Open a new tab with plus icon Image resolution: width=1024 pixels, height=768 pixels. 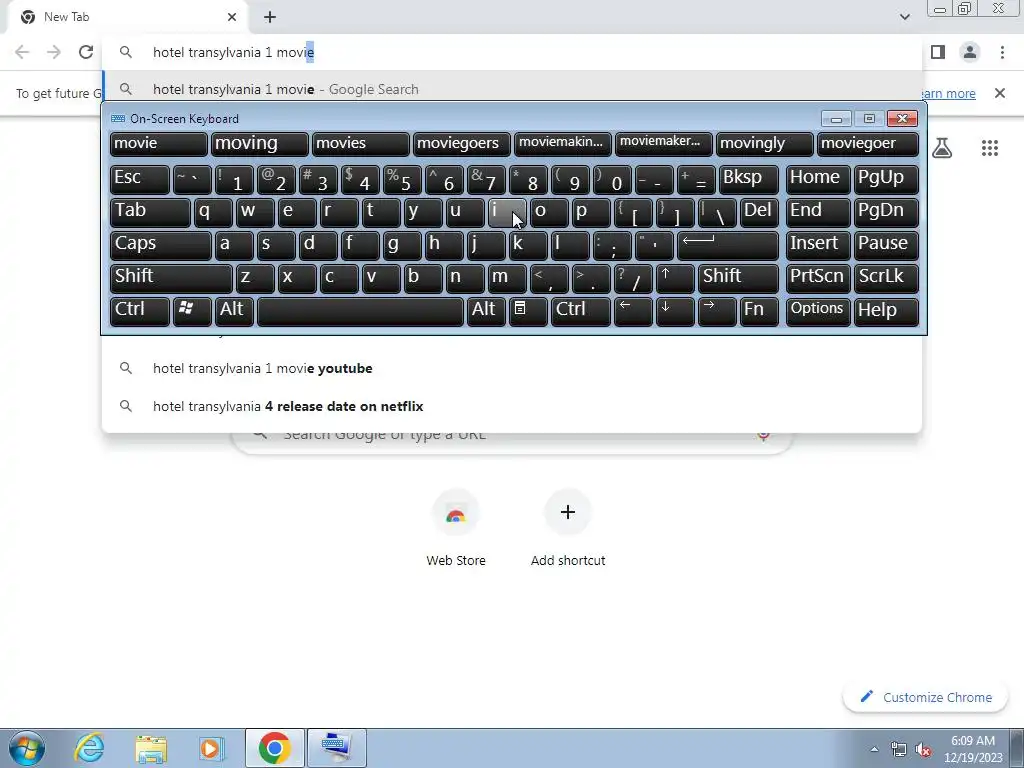click(270, 17)
